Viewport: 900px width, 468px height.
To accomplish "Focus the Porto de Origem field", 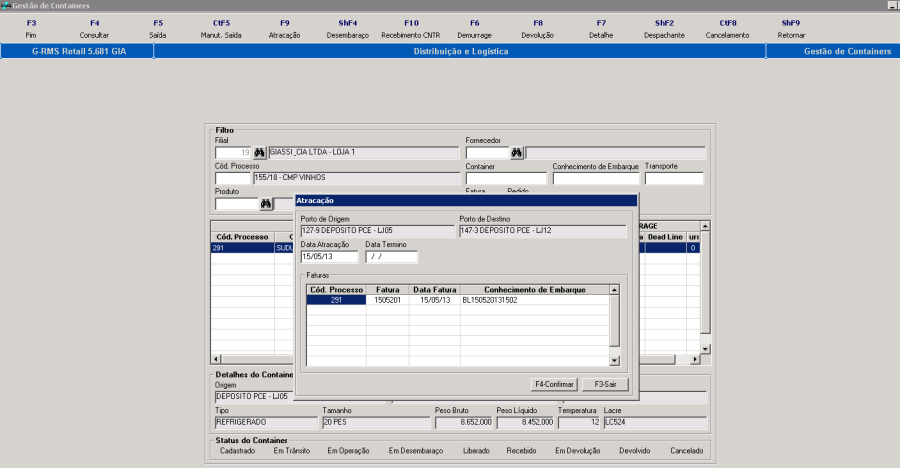I will click(x=378, y=231).
